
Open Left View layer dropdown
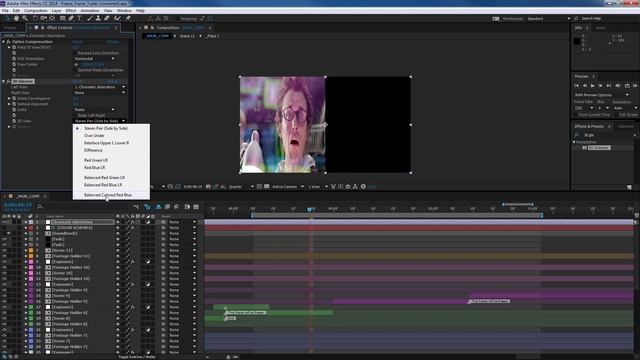coord(100,87)
